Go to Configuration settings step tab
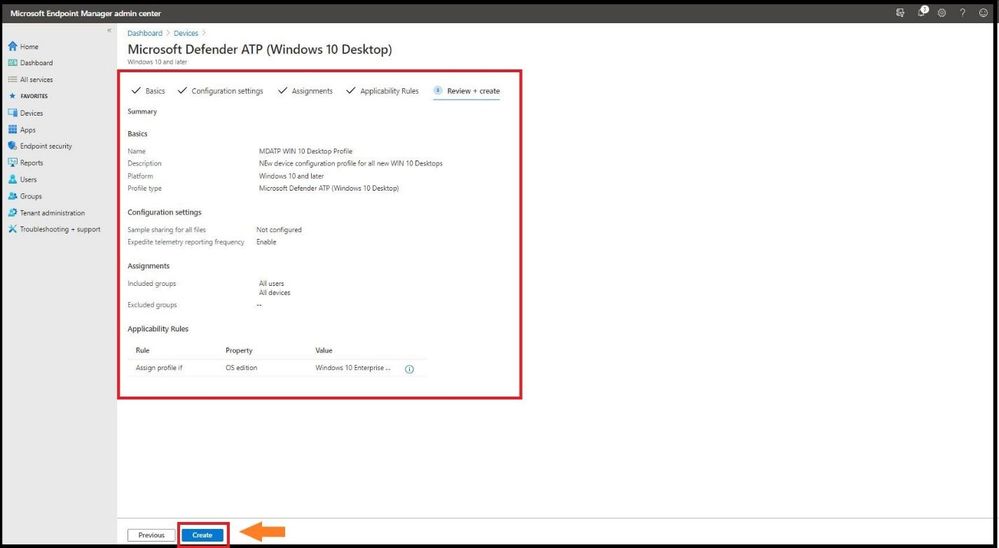The image size is (999, 548). [220, 91]
